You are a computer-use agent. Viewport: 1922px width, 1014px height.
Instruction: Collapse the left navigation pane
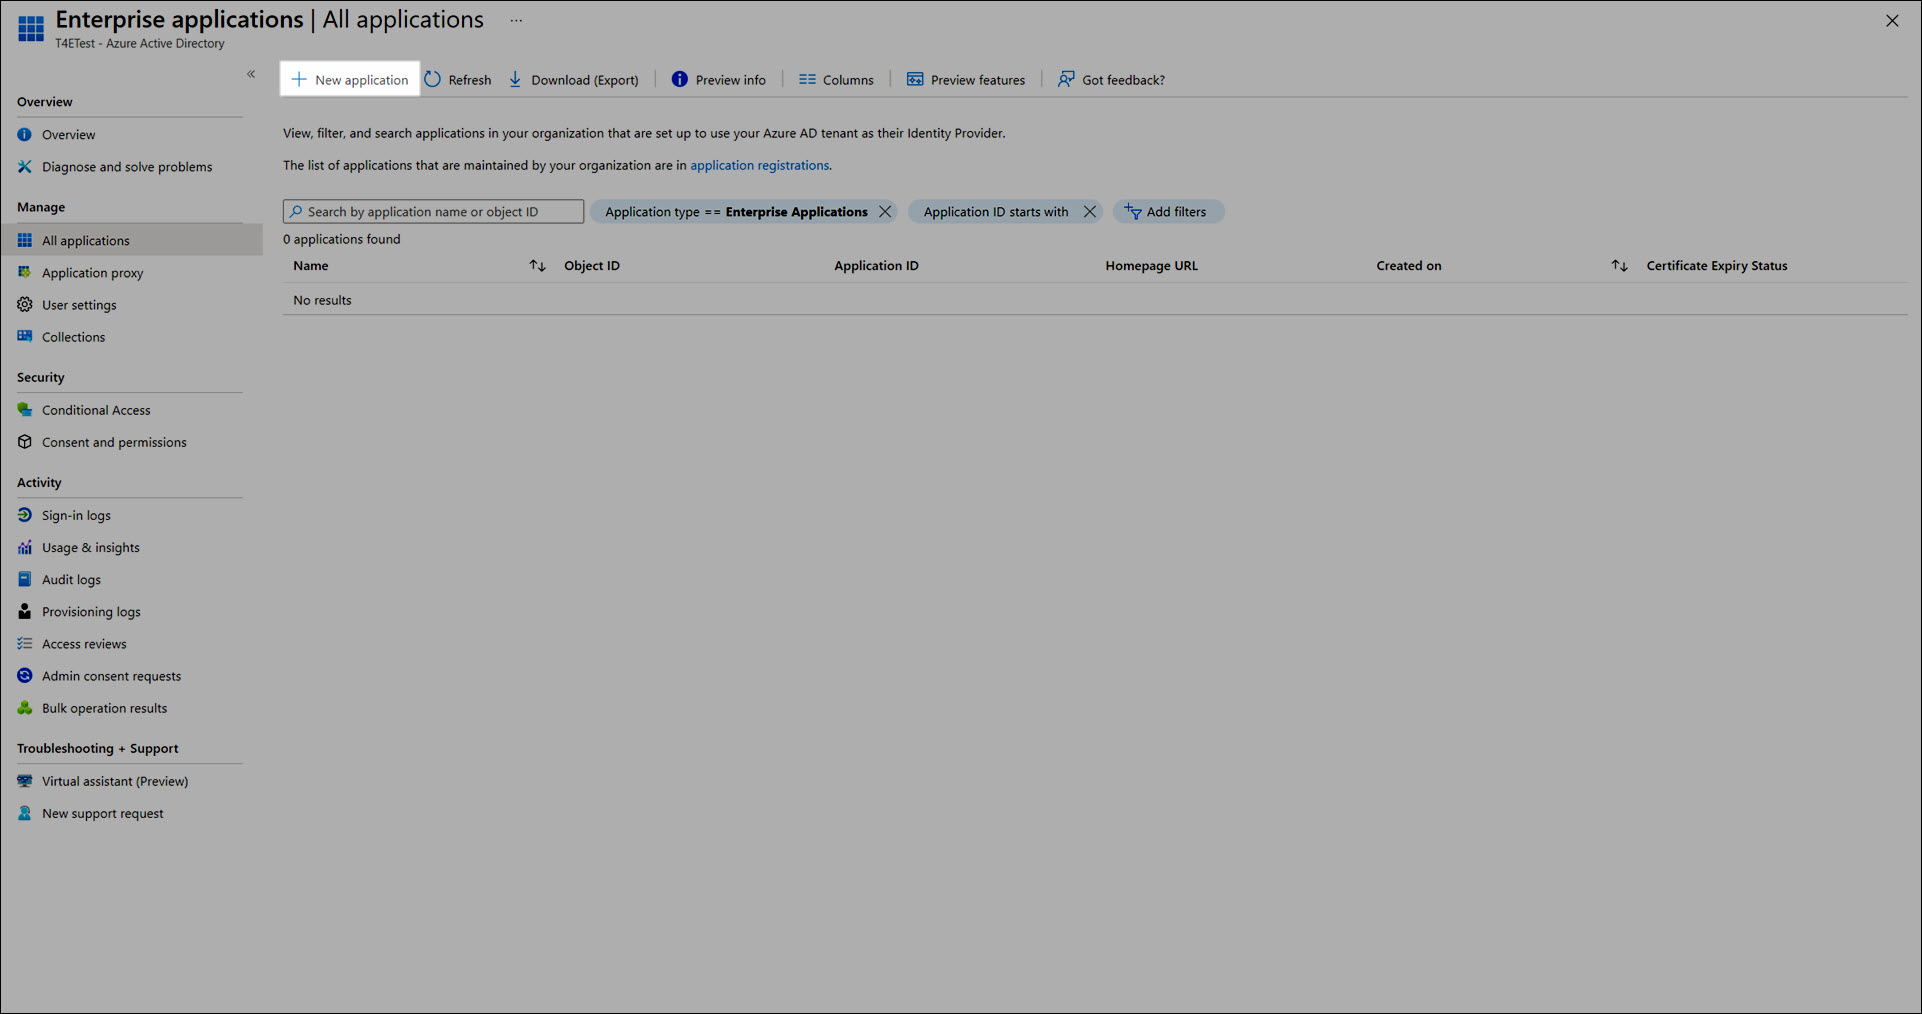(251, 74)
